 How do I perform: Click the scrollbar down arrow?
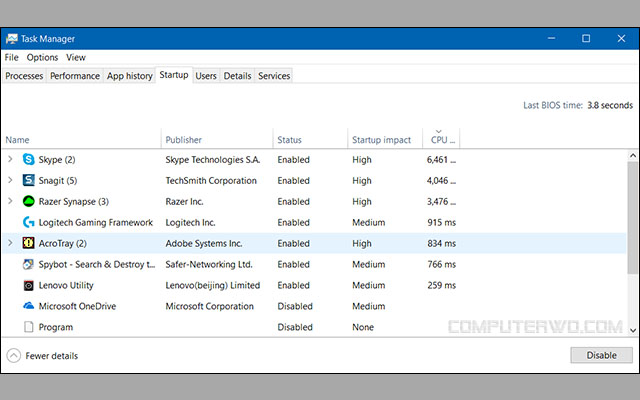(x=633, y=330)
